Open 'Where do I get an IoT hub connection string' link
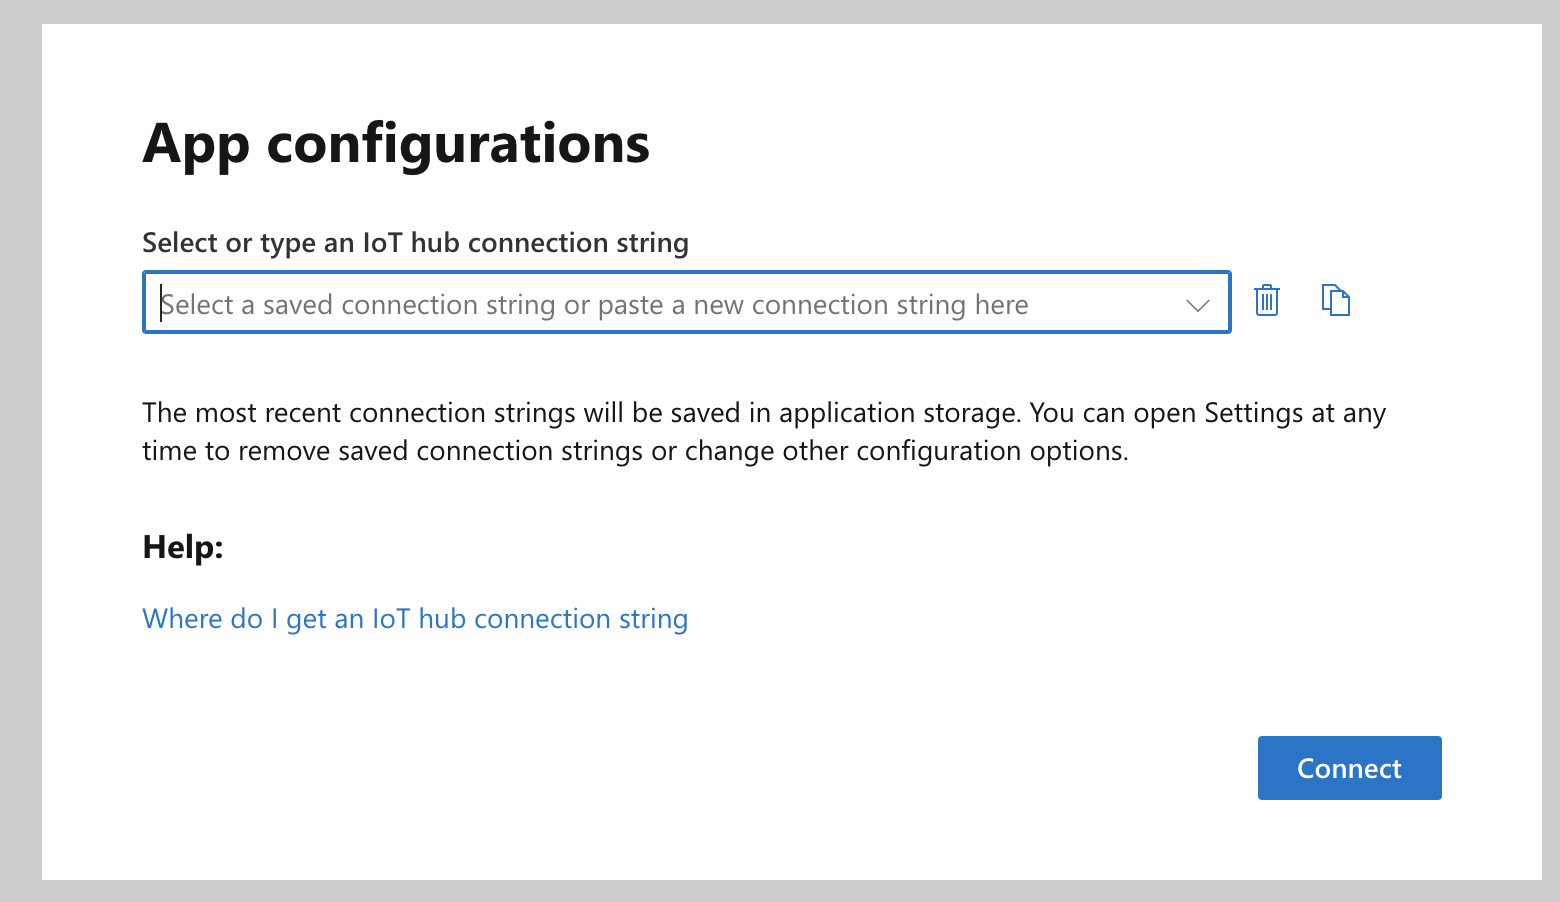 [415, 619]
